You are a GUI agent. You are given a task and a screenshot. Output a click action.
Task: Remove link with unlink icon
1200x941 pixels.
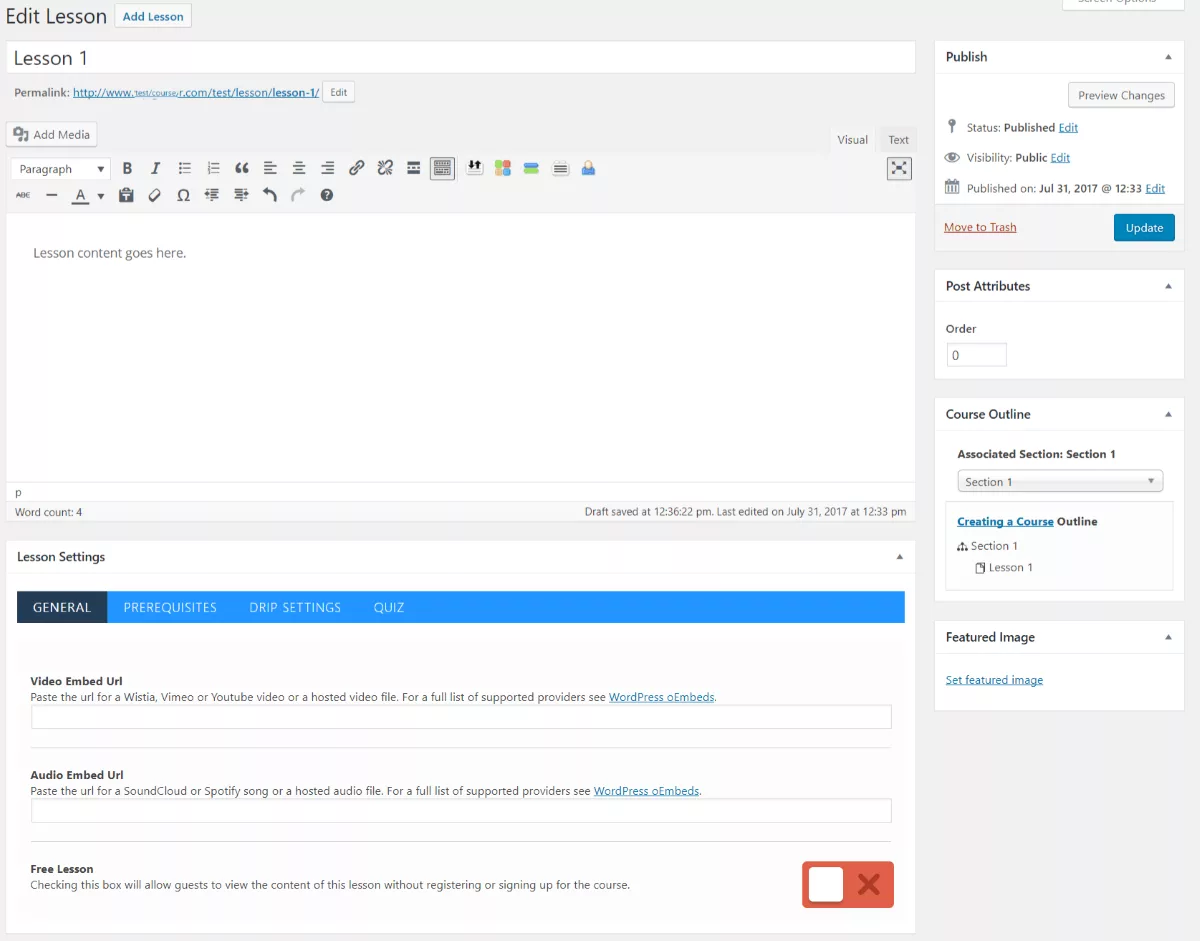coord(385,169)
